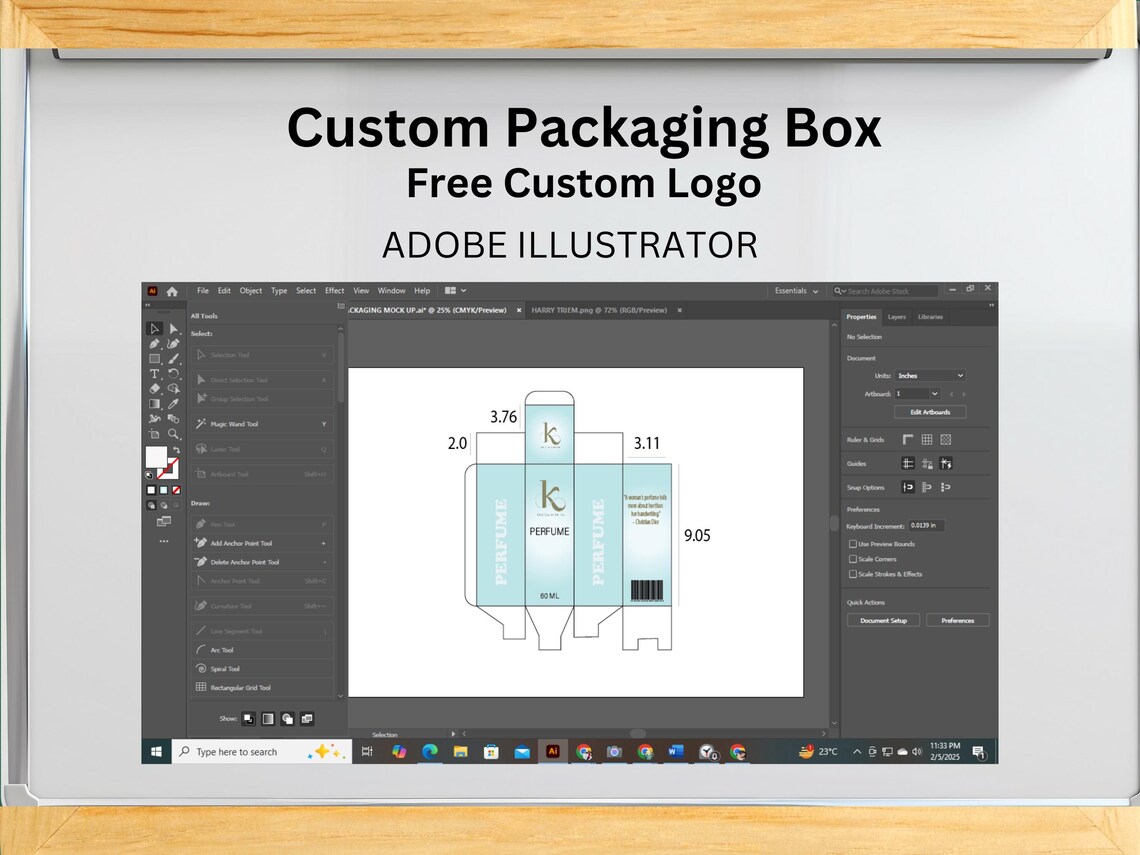1140x855 pixels.
Task: Click the Edit Artboards button
Action: point(930,411)
